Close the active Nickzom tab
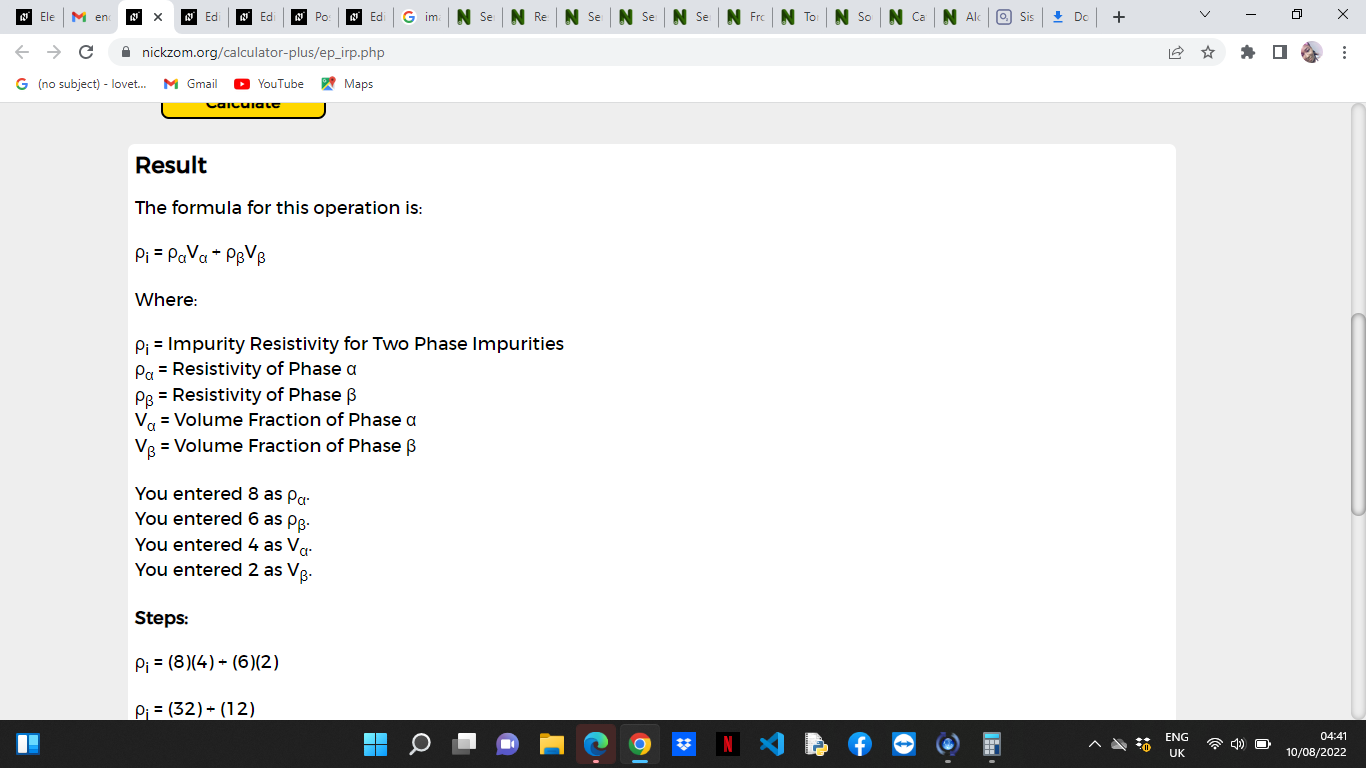This screenshot has width=1366, height=768. tap(158, 17)
